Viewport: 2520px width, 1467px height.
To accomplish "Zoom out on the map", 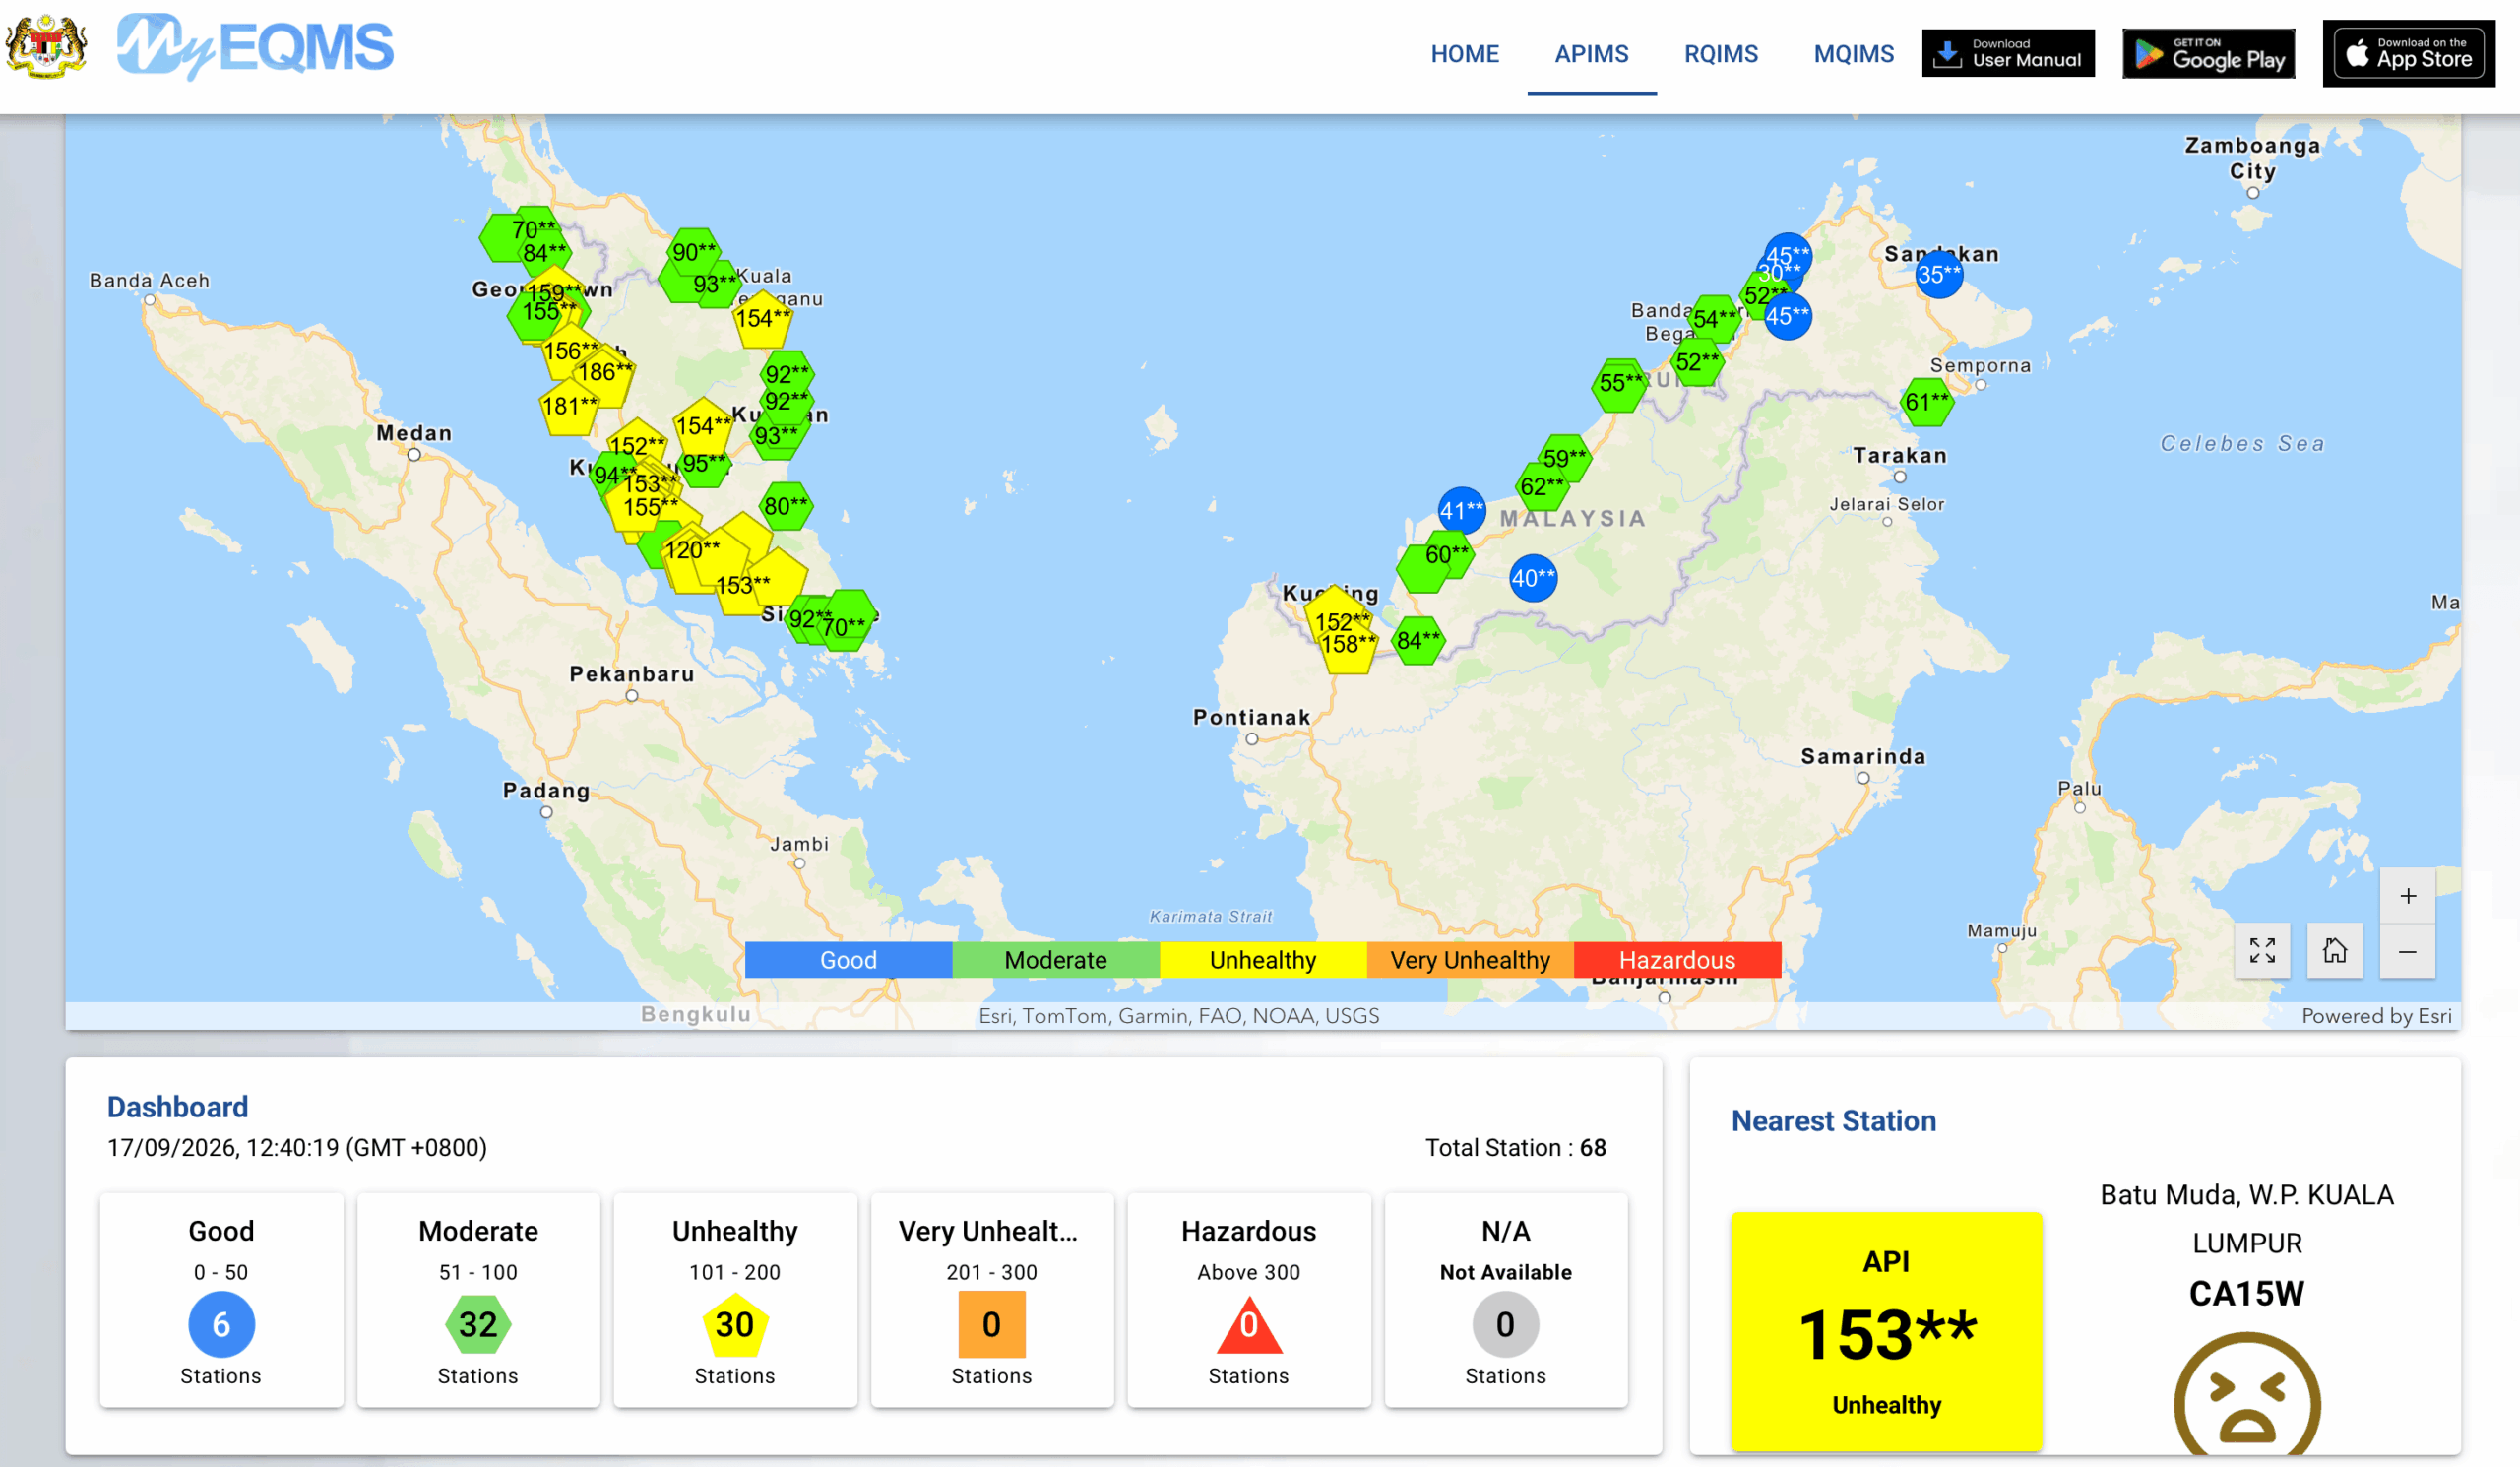I will [x=2407, y=951].
